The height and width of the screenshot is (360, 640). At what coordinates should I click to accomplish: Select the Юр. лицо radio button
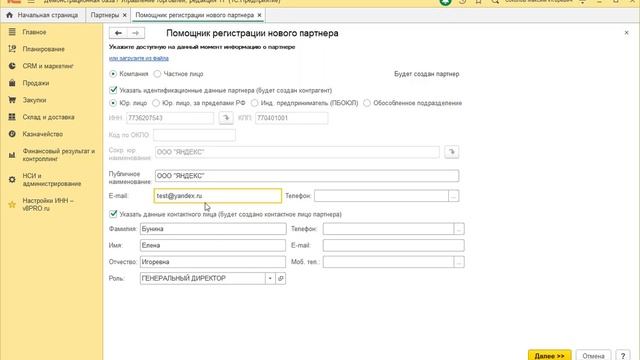[x=113, y=103]
